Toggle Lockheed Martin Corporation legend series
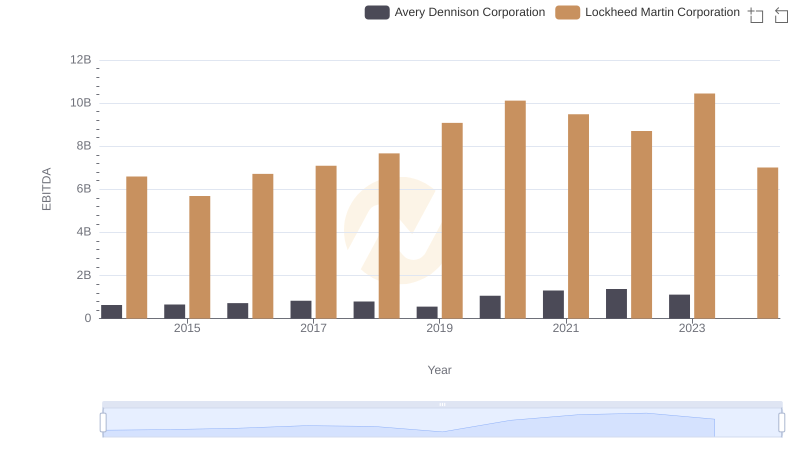The width and height of the screenshot is (800, 461). [x=647, y=12]
